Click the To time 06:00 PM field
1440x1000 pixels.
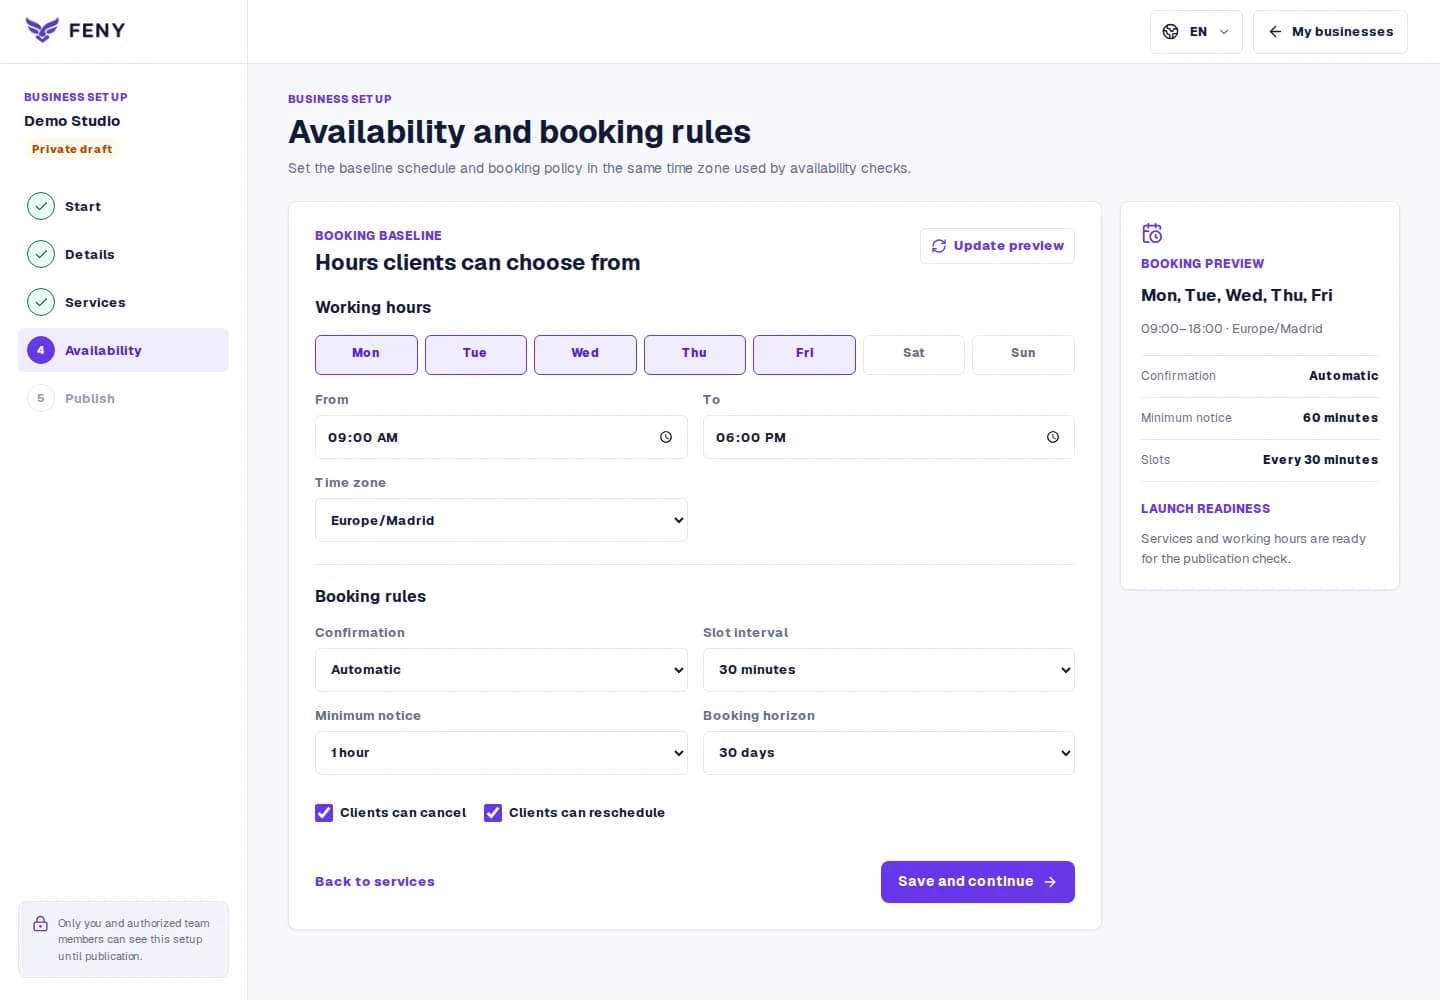click(889, 437)
